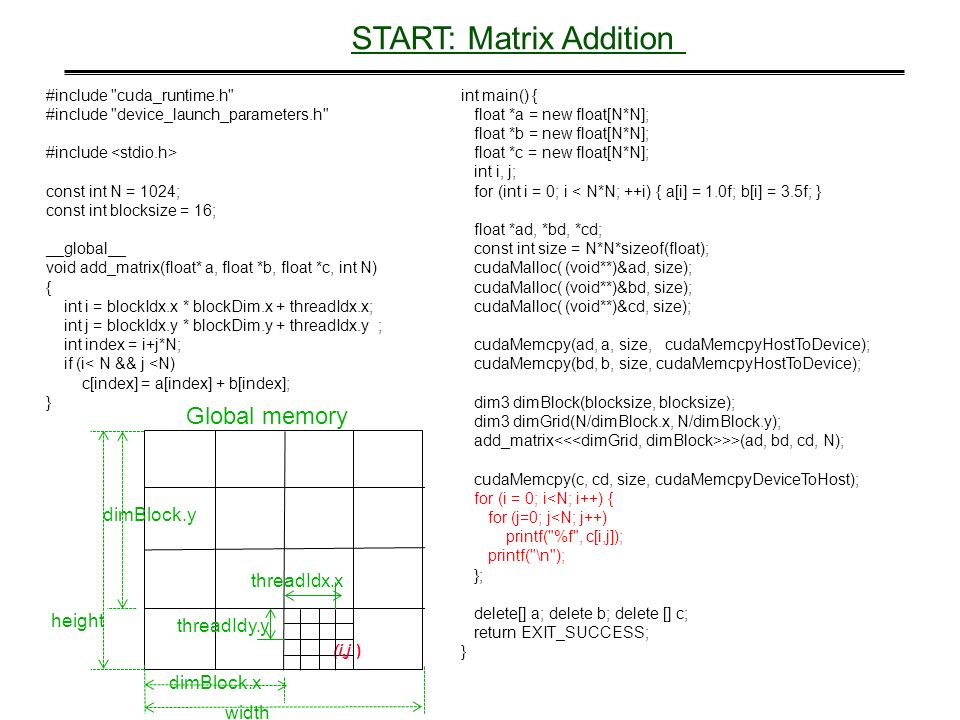The width and height of the screenshot is (960, 720).
Task: Click the add_matrix<<<dimGrid, dimBlock>>> kernel launch
Action: [659, 440]
